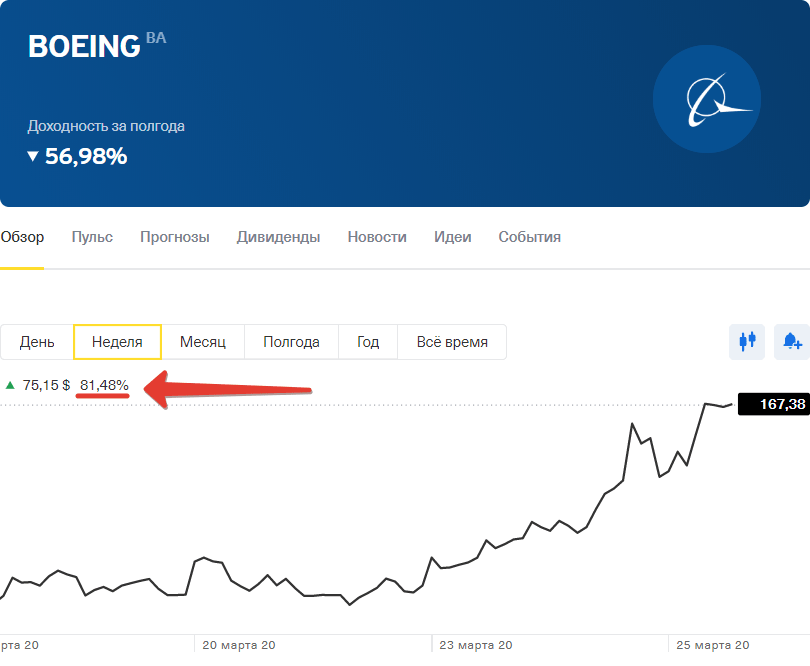Switch to the Новости tab

377,237
